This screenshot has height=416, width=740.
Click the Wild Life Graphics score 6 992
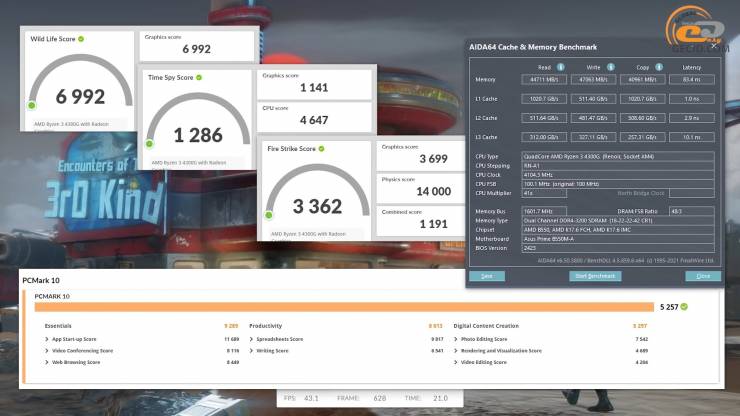(197, 49)
